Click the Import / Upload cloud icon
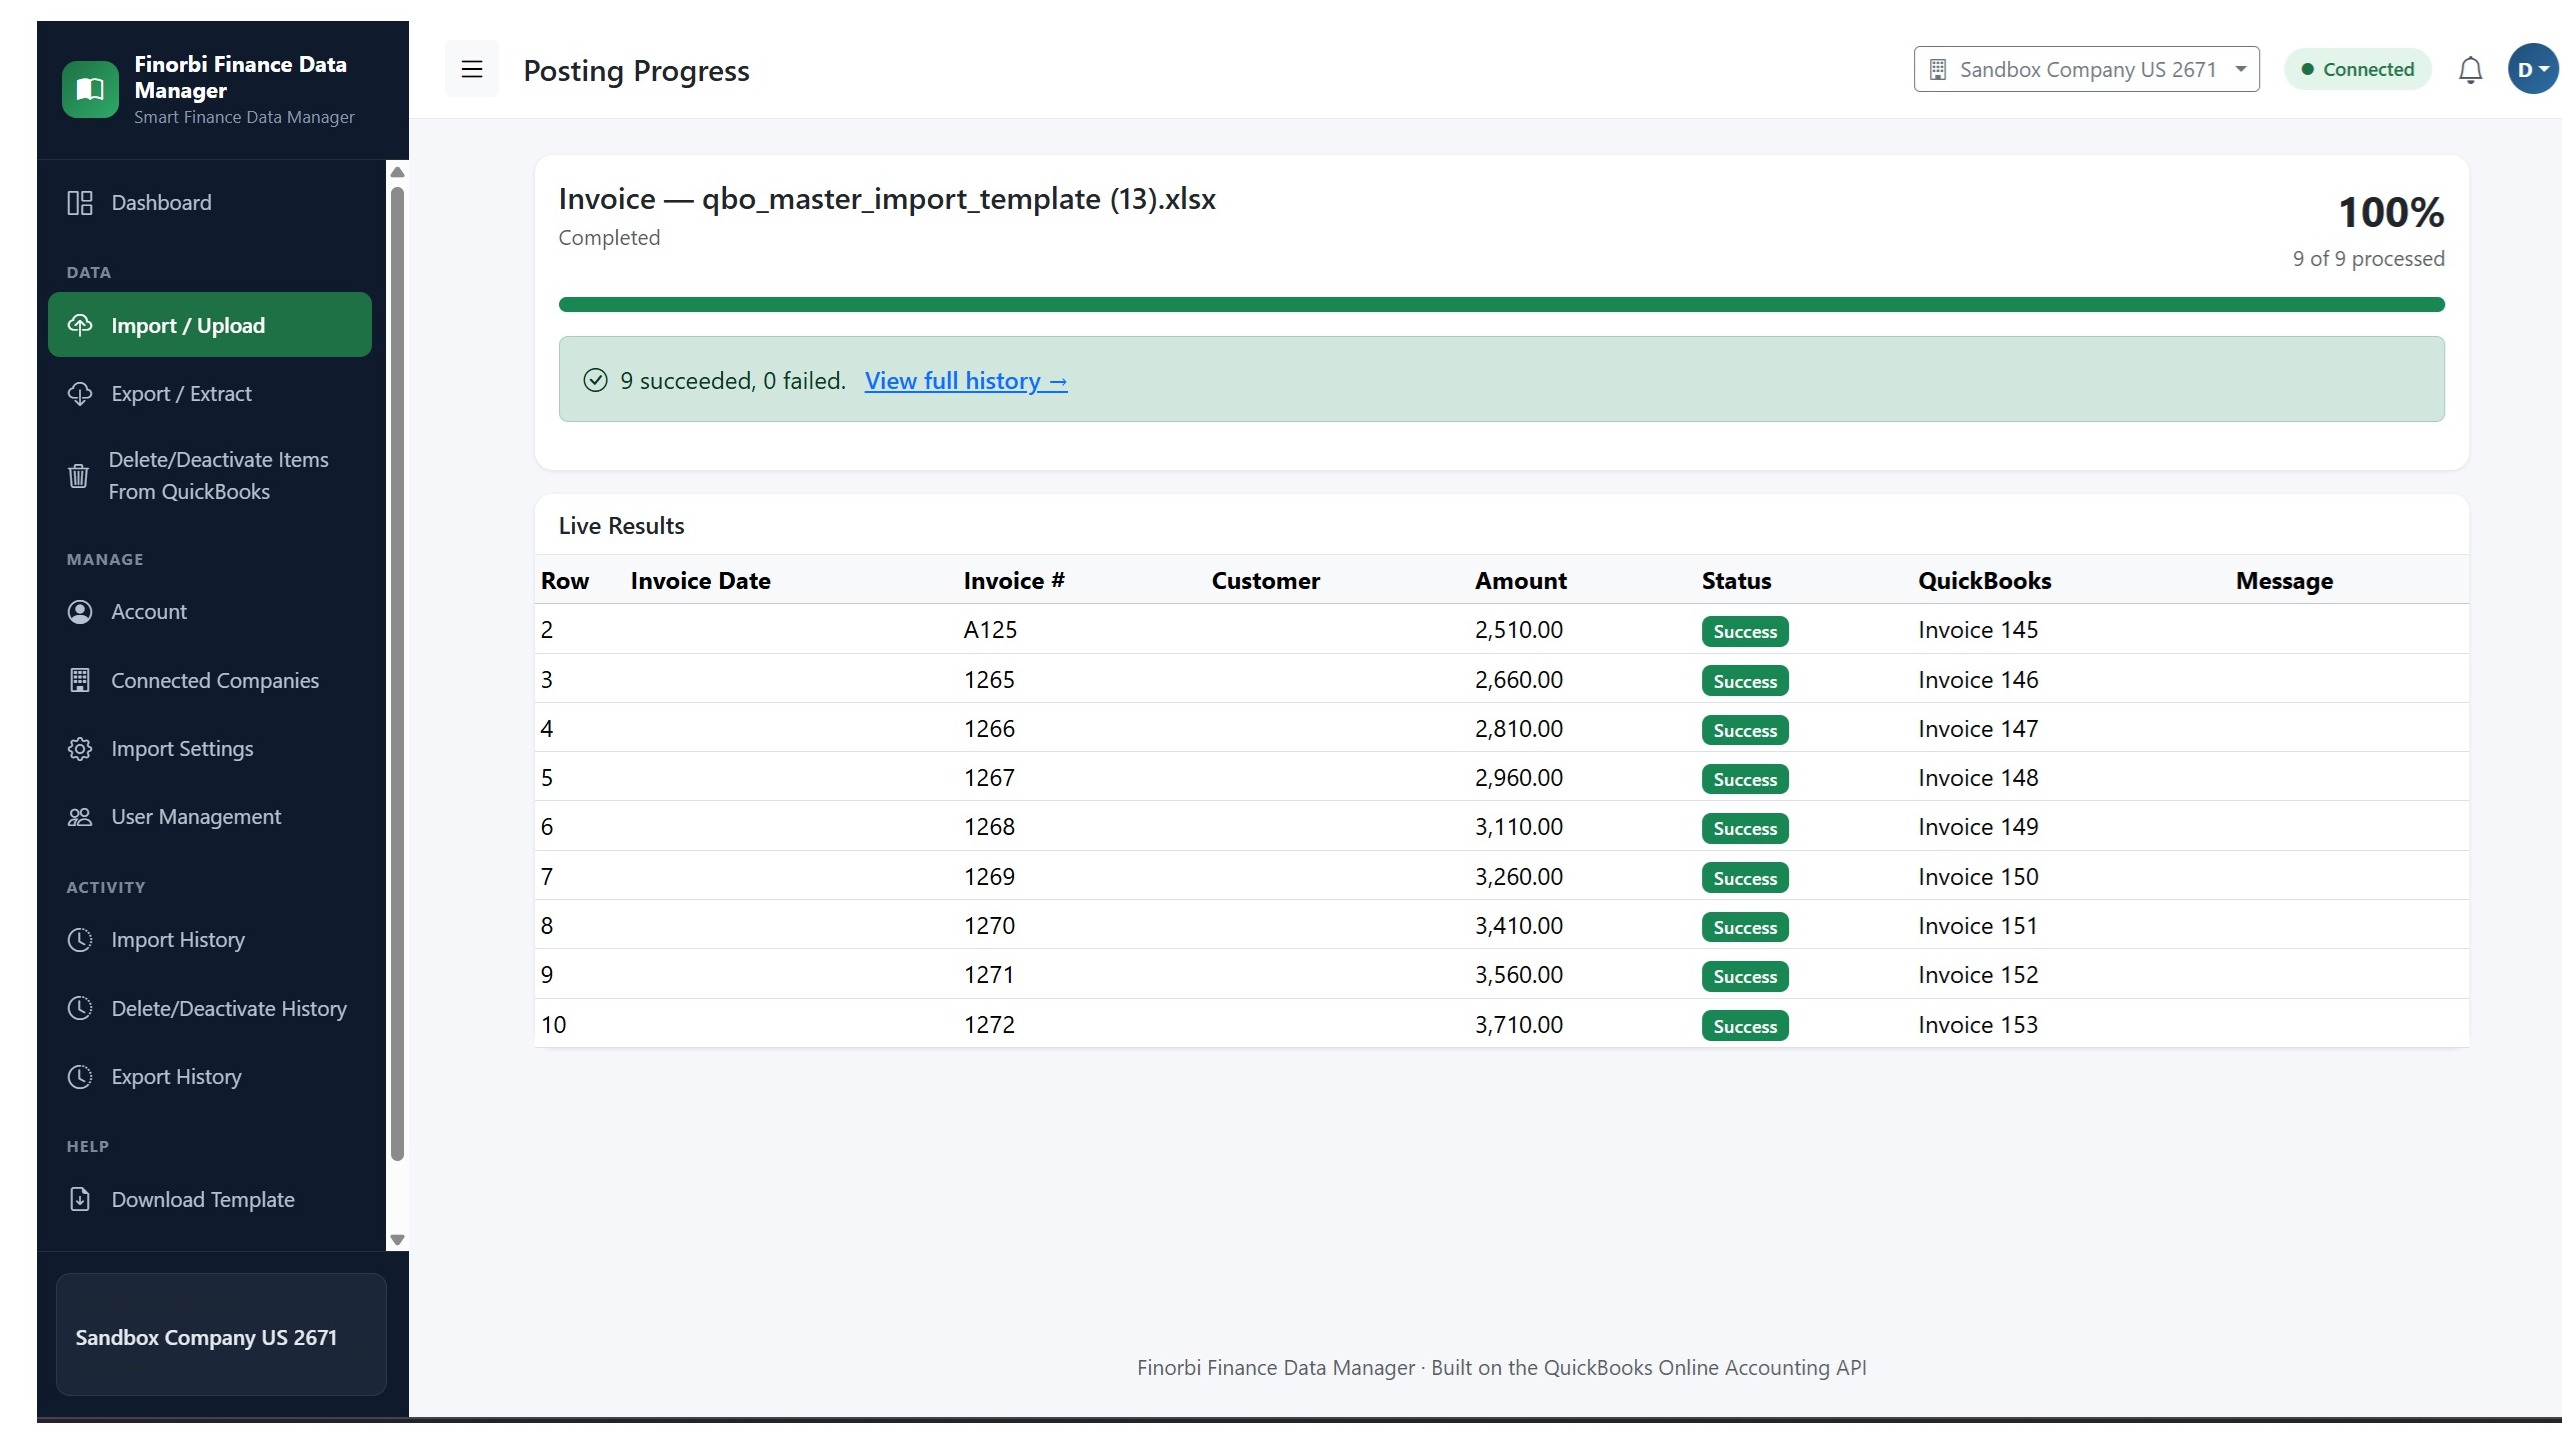 pos(80,325)
